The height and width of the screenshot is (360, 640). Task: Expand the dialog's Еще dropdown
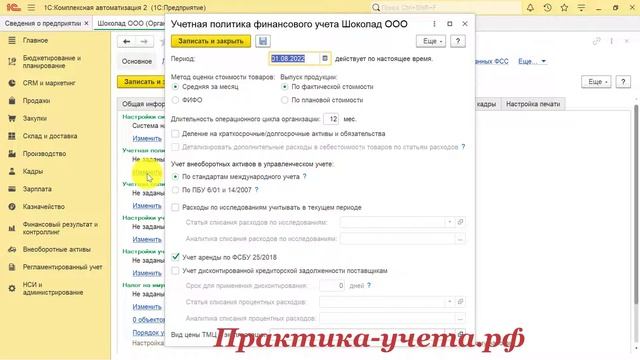click(x=431, y=41)
